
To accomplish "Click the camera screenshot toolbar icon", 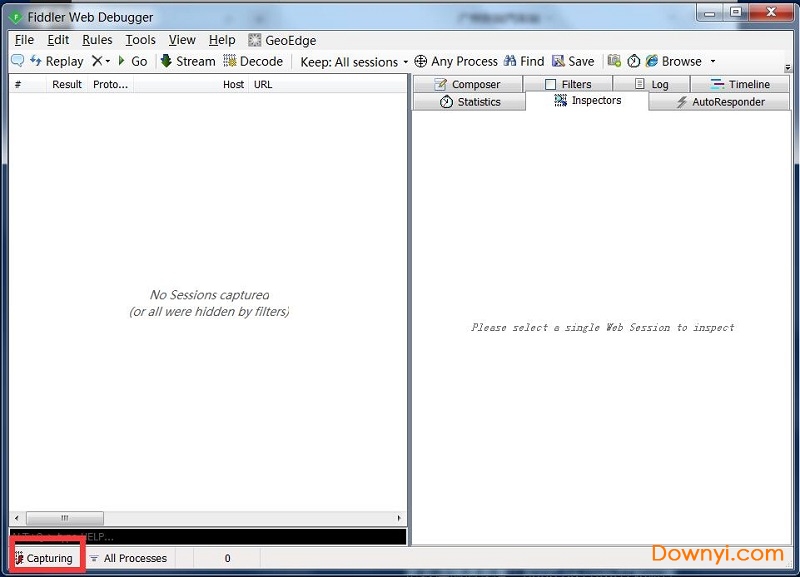I will tap(614, 61).
